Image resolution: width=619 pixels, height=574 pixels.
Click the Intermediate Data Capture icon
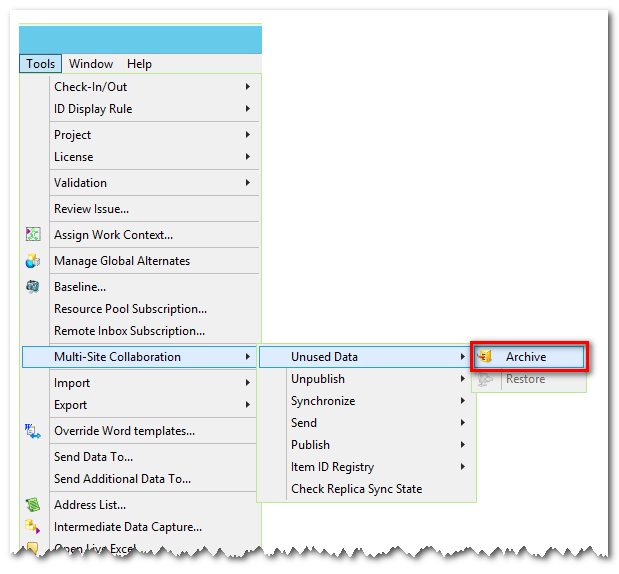(x=33, y=527)
